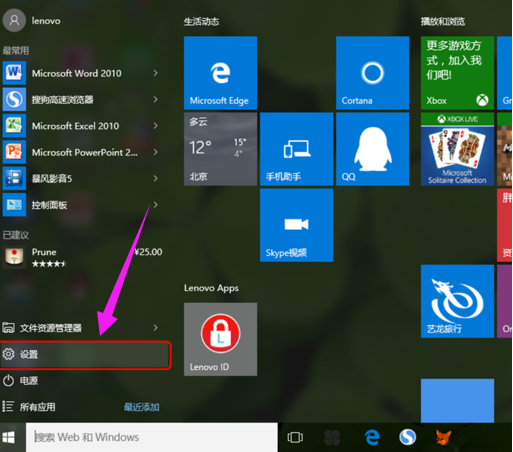
Task: Expand jump list for 暴风影音5
Action: click(x=155, y=178)
